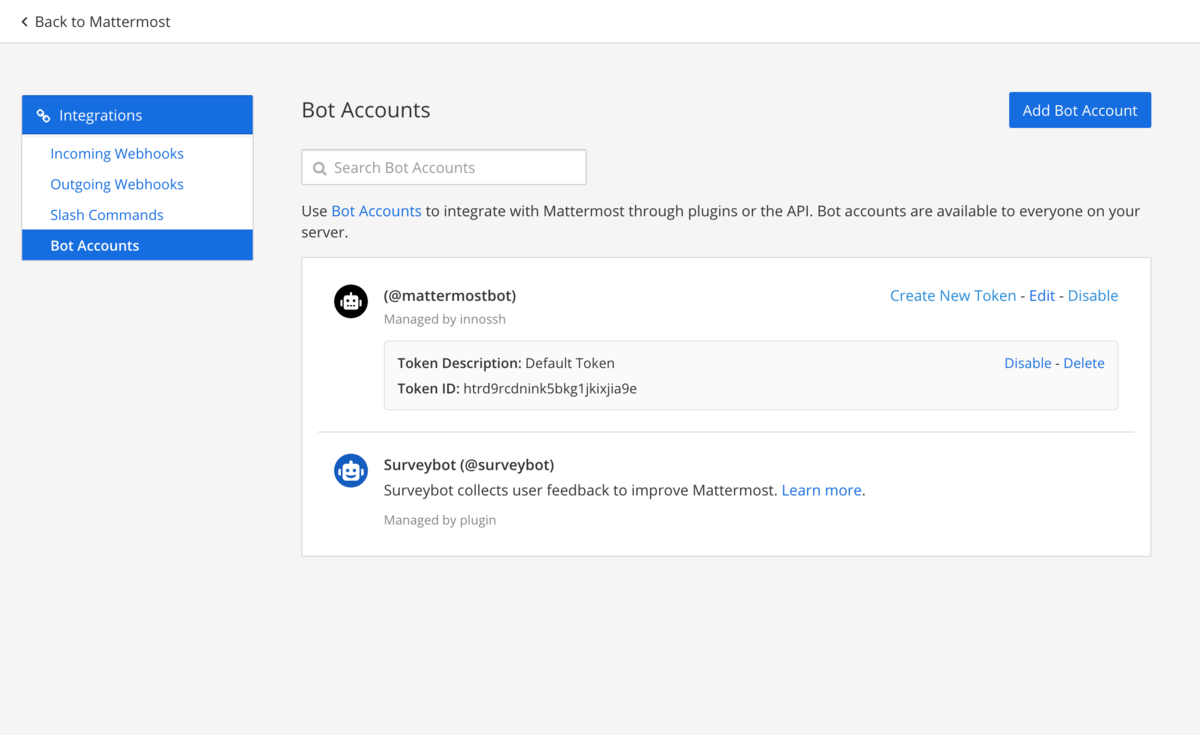Open the Surveybot Learn more link
This screenshot has height=735, width=1200.
[x=822, y=490]
